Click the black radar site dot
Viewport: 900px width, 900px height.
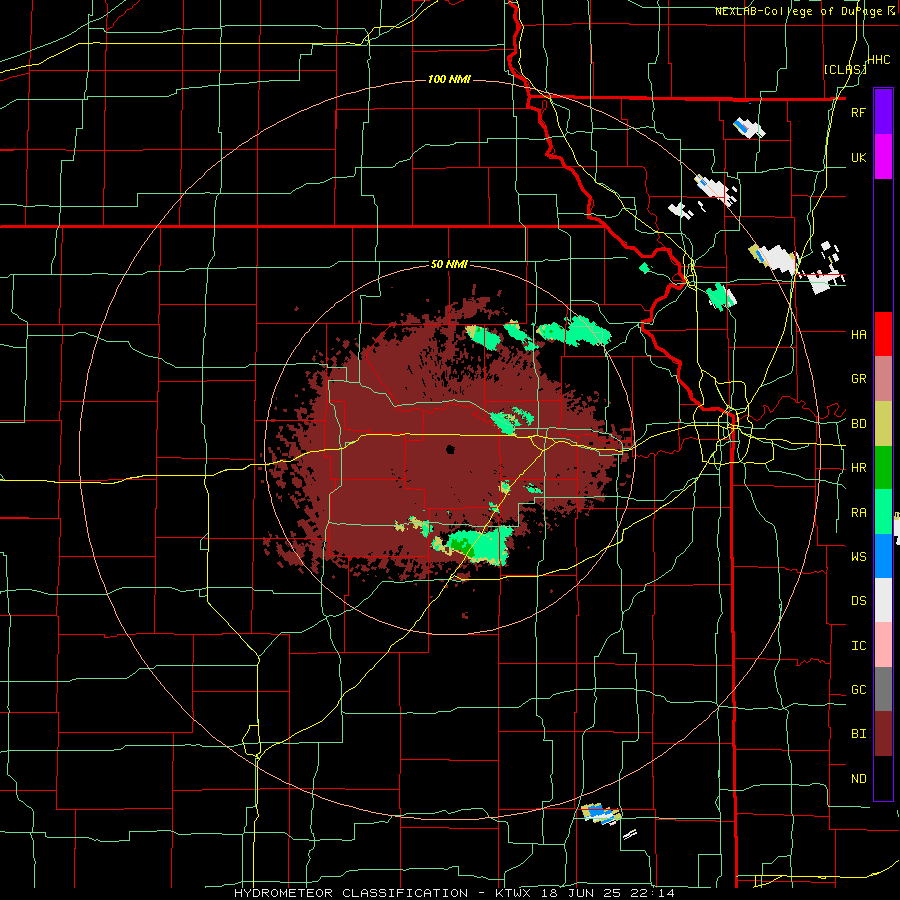click(x=450, y=449)
